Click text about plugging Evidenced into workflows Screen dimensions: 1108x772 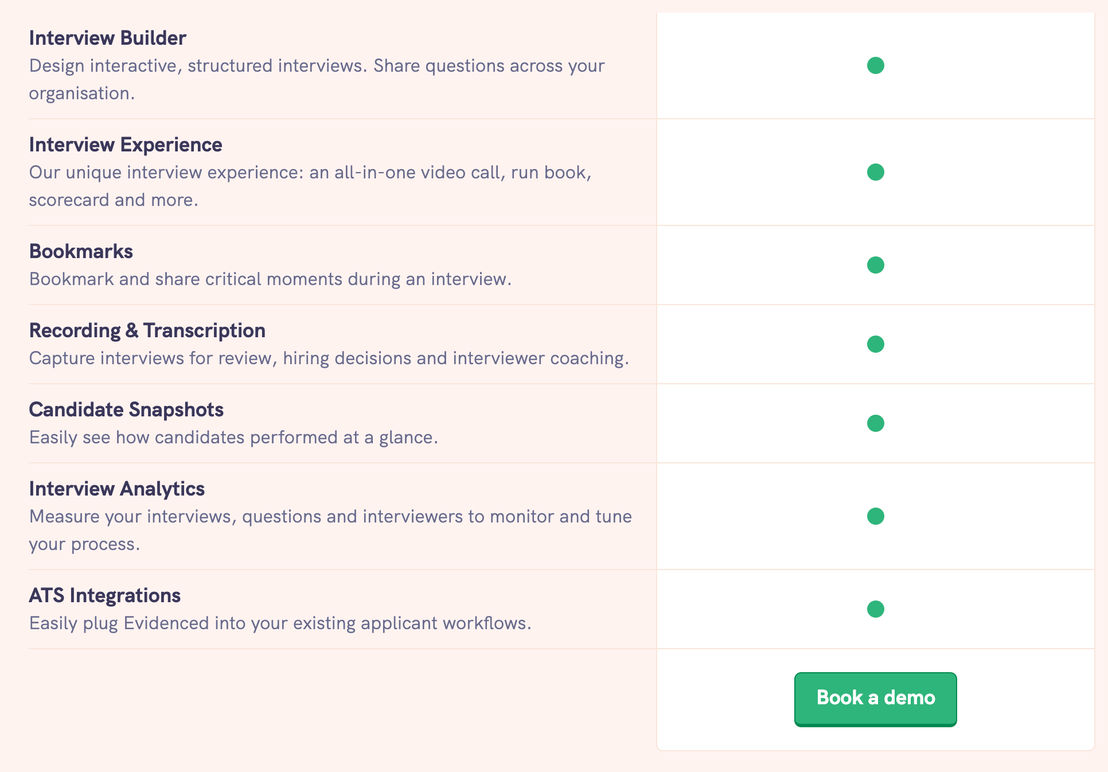coord(280,623)
